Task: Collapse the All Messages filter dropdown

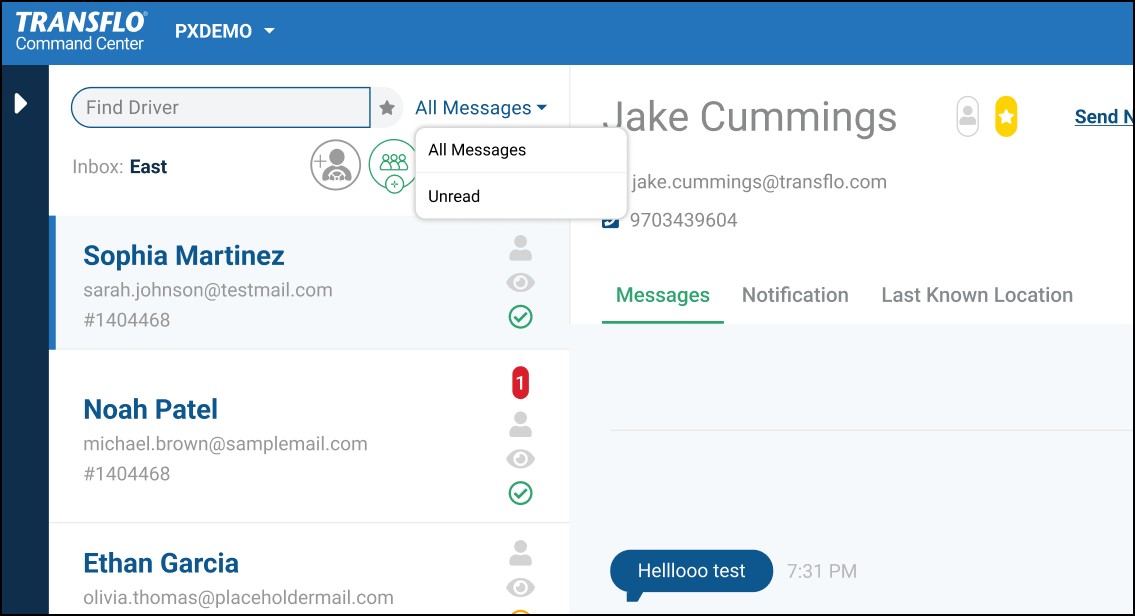Action: [x=481, y=108]
